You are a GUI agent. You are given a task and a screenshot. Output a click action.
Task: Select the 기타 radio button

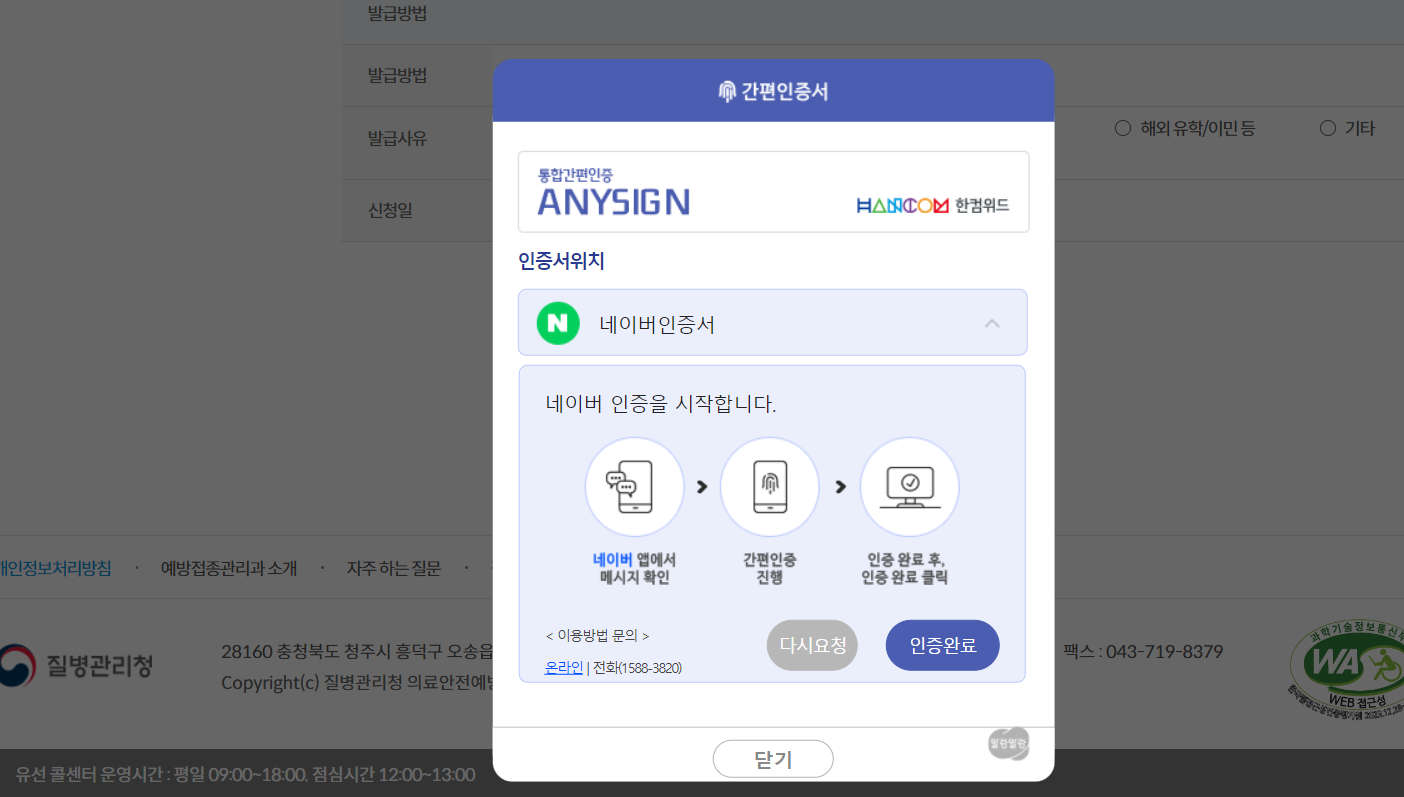coord(1328,128)
